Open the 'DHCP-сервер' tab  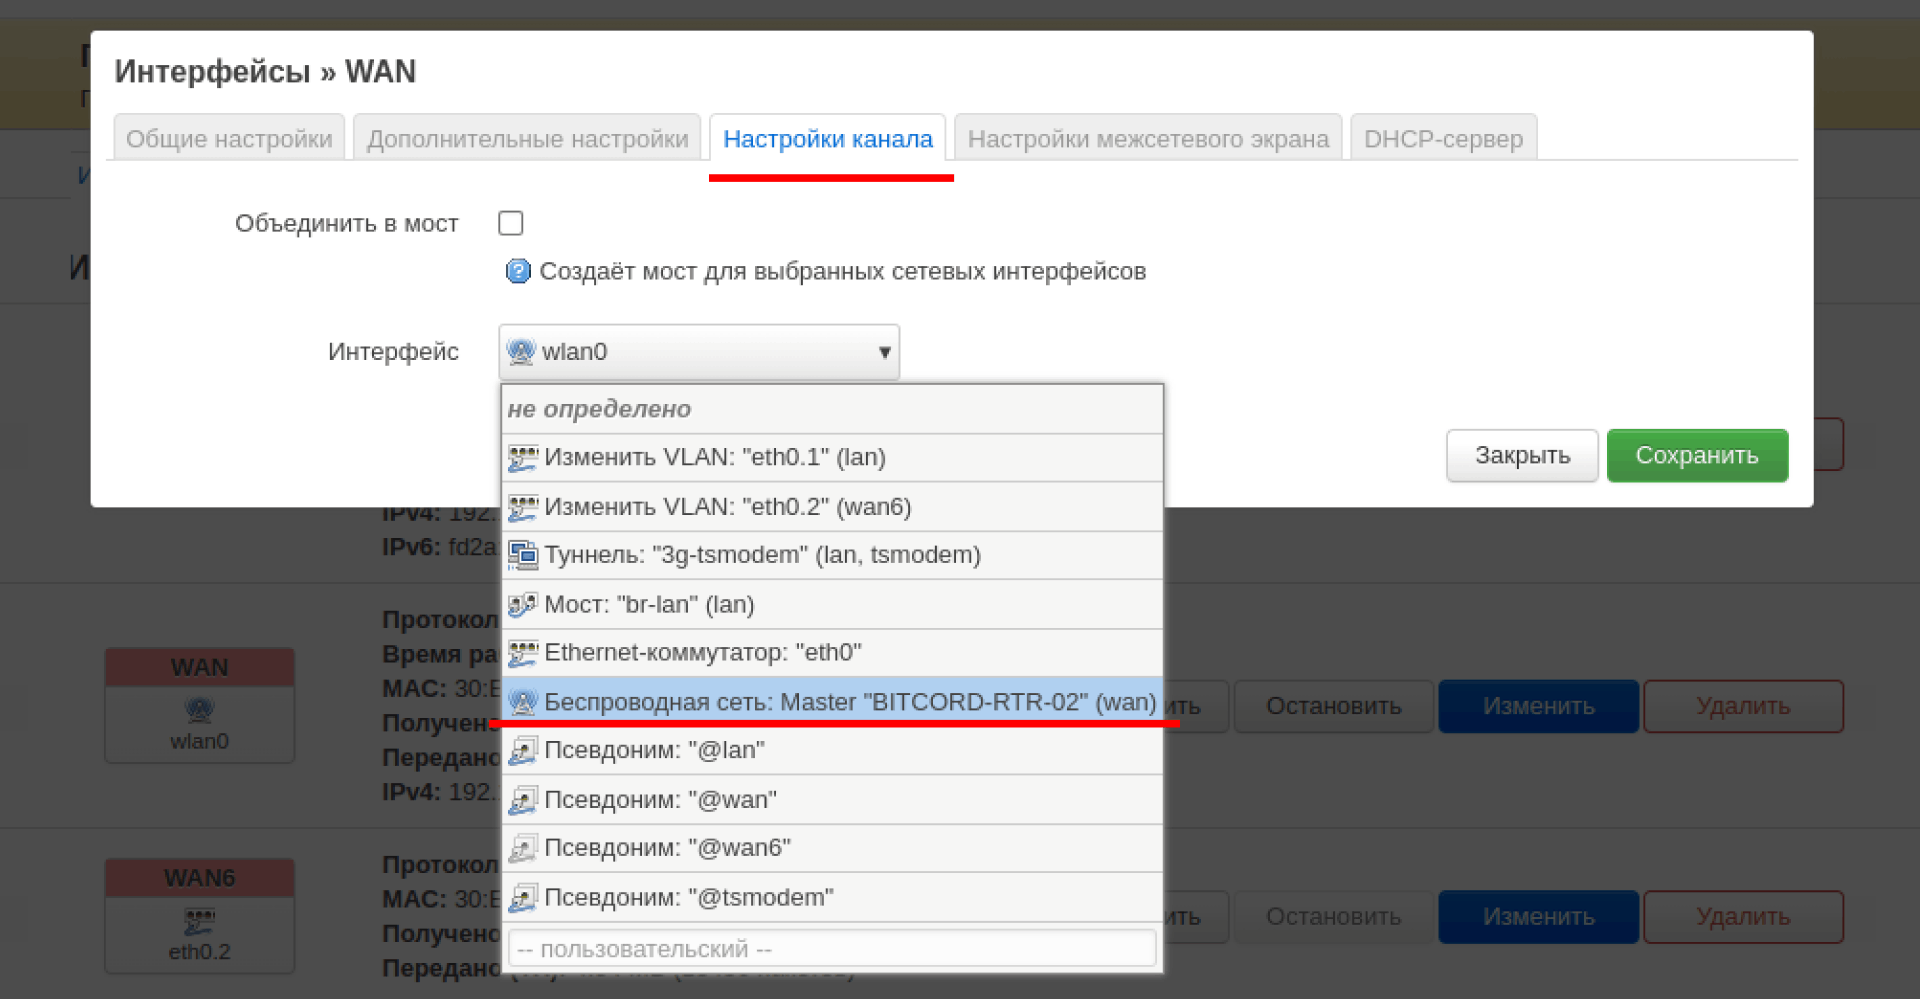click(x=1443, y=139)
